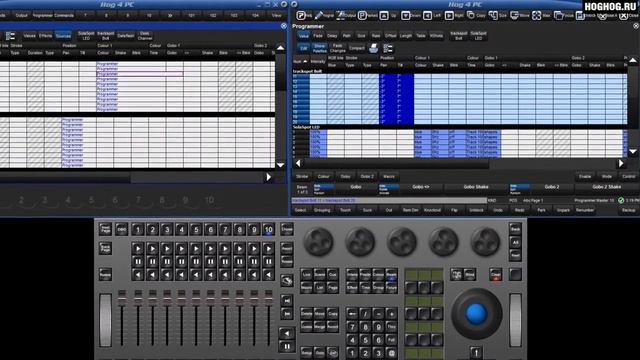Select choose button 10 on console
The width and height of the screenshot is (640, 360).
(x=268, y=229)
